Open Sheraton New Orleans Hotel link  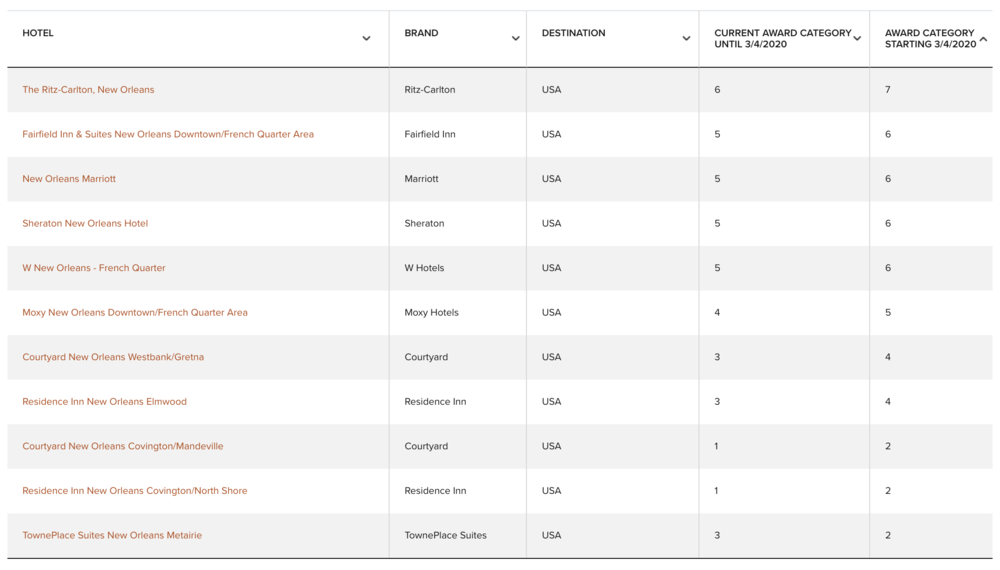tap(85, 223)
